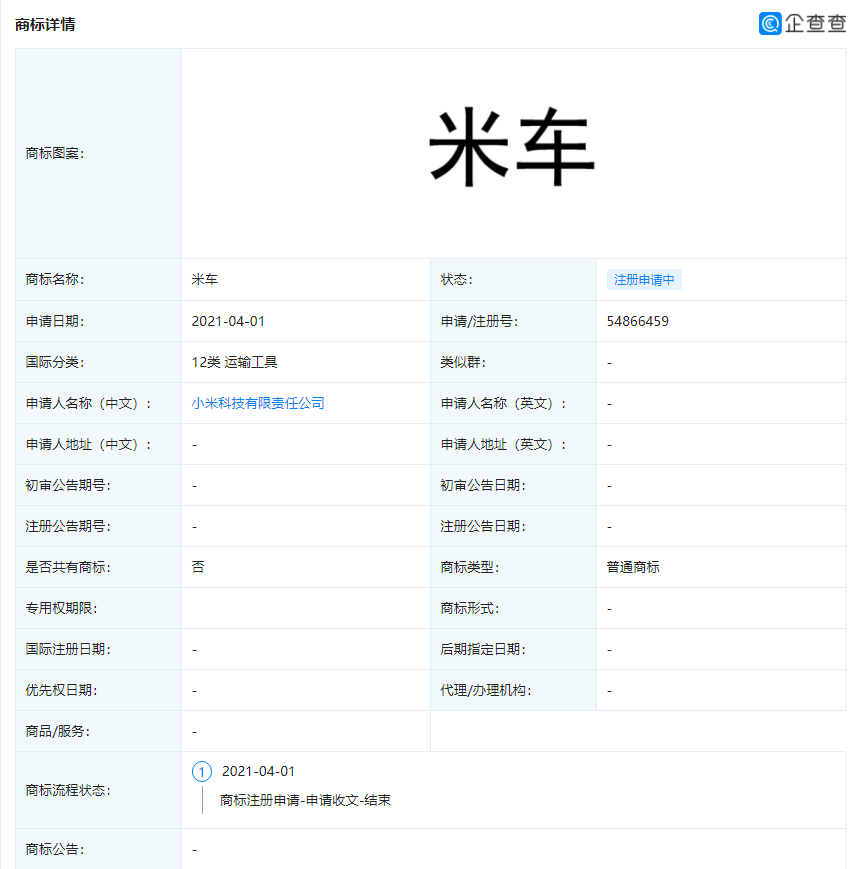Click the 米车 trademark name text value
Viewport: 859px width, 869px height.
[x=204, y=280]
